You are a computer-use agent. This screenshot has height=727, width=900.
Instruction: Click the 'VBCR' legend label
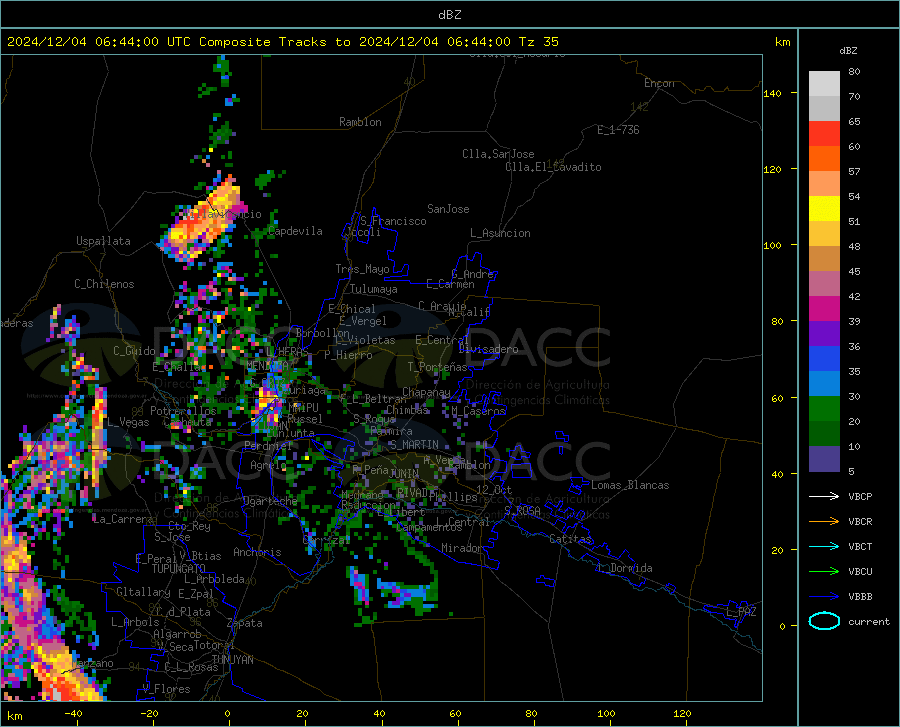[x=860, y=522]
